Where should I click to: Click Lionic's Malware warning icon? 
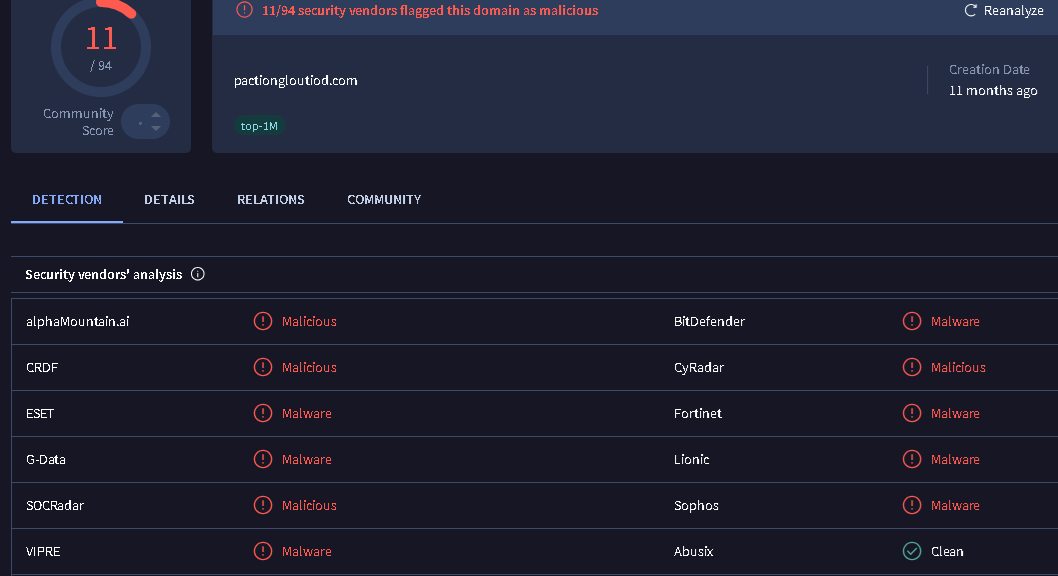[x=911, y=459]
